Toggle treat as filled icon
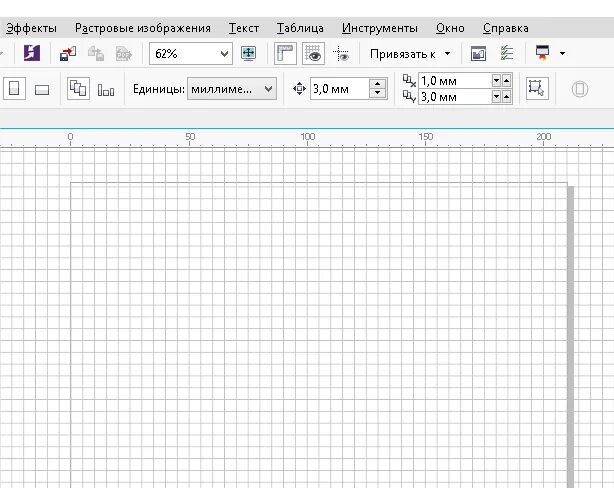 click(x=537, y=89)
